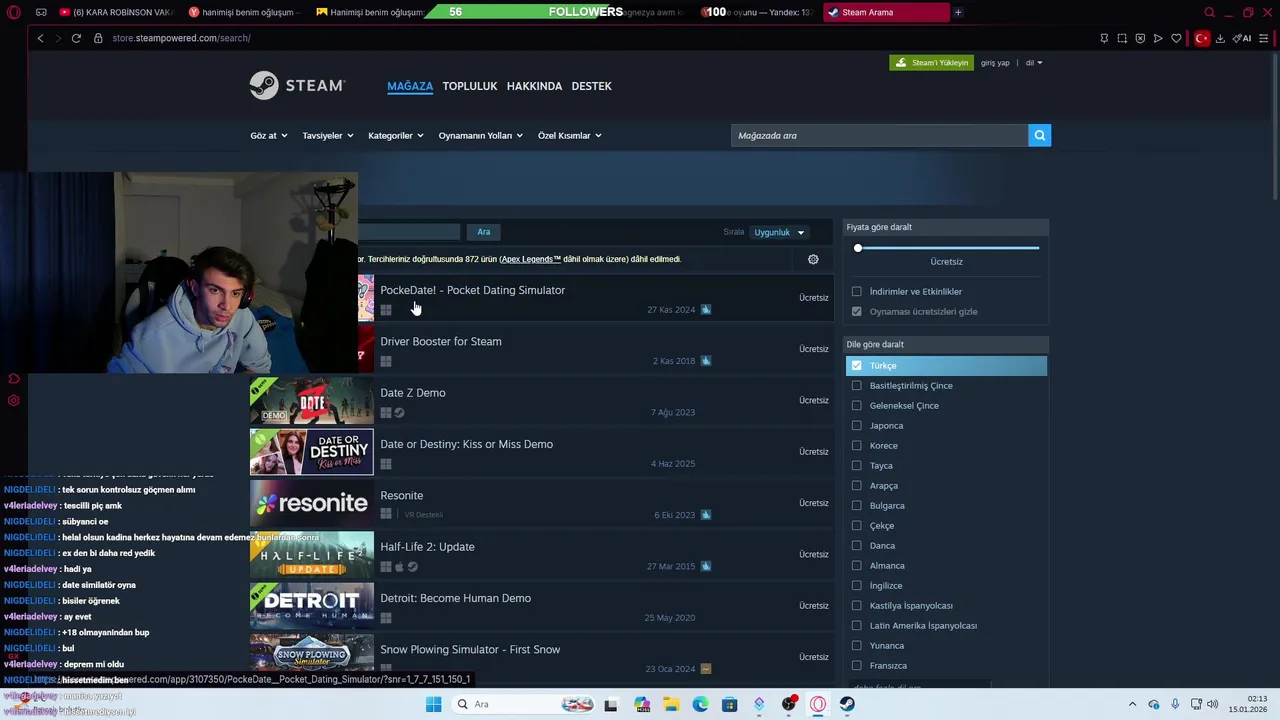Click the Ara search button

pos(484,232)
